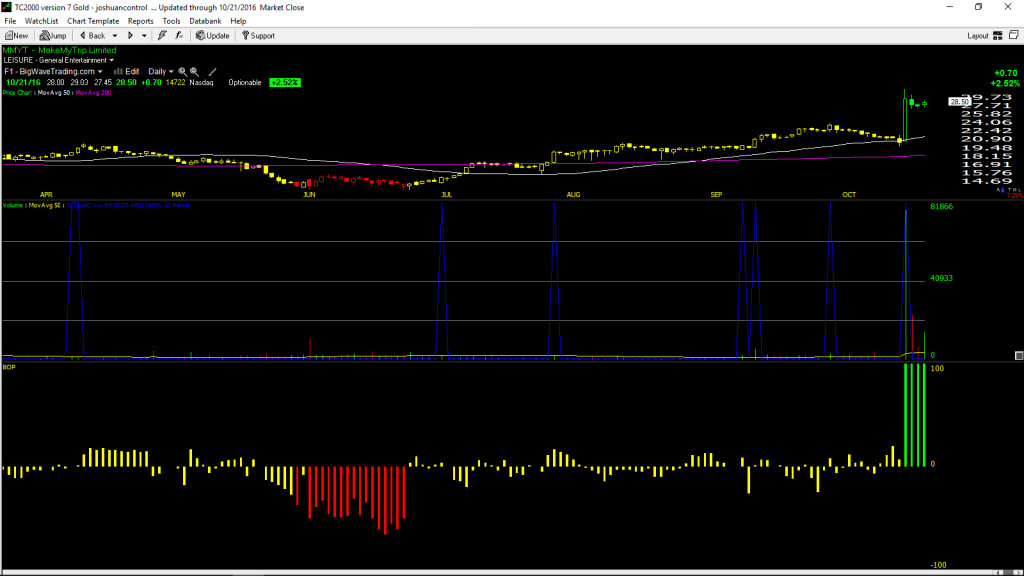The height and width of the screenshot is (576, 1024).
Task: Open the Tools menu
Action: tap(171, 22)
